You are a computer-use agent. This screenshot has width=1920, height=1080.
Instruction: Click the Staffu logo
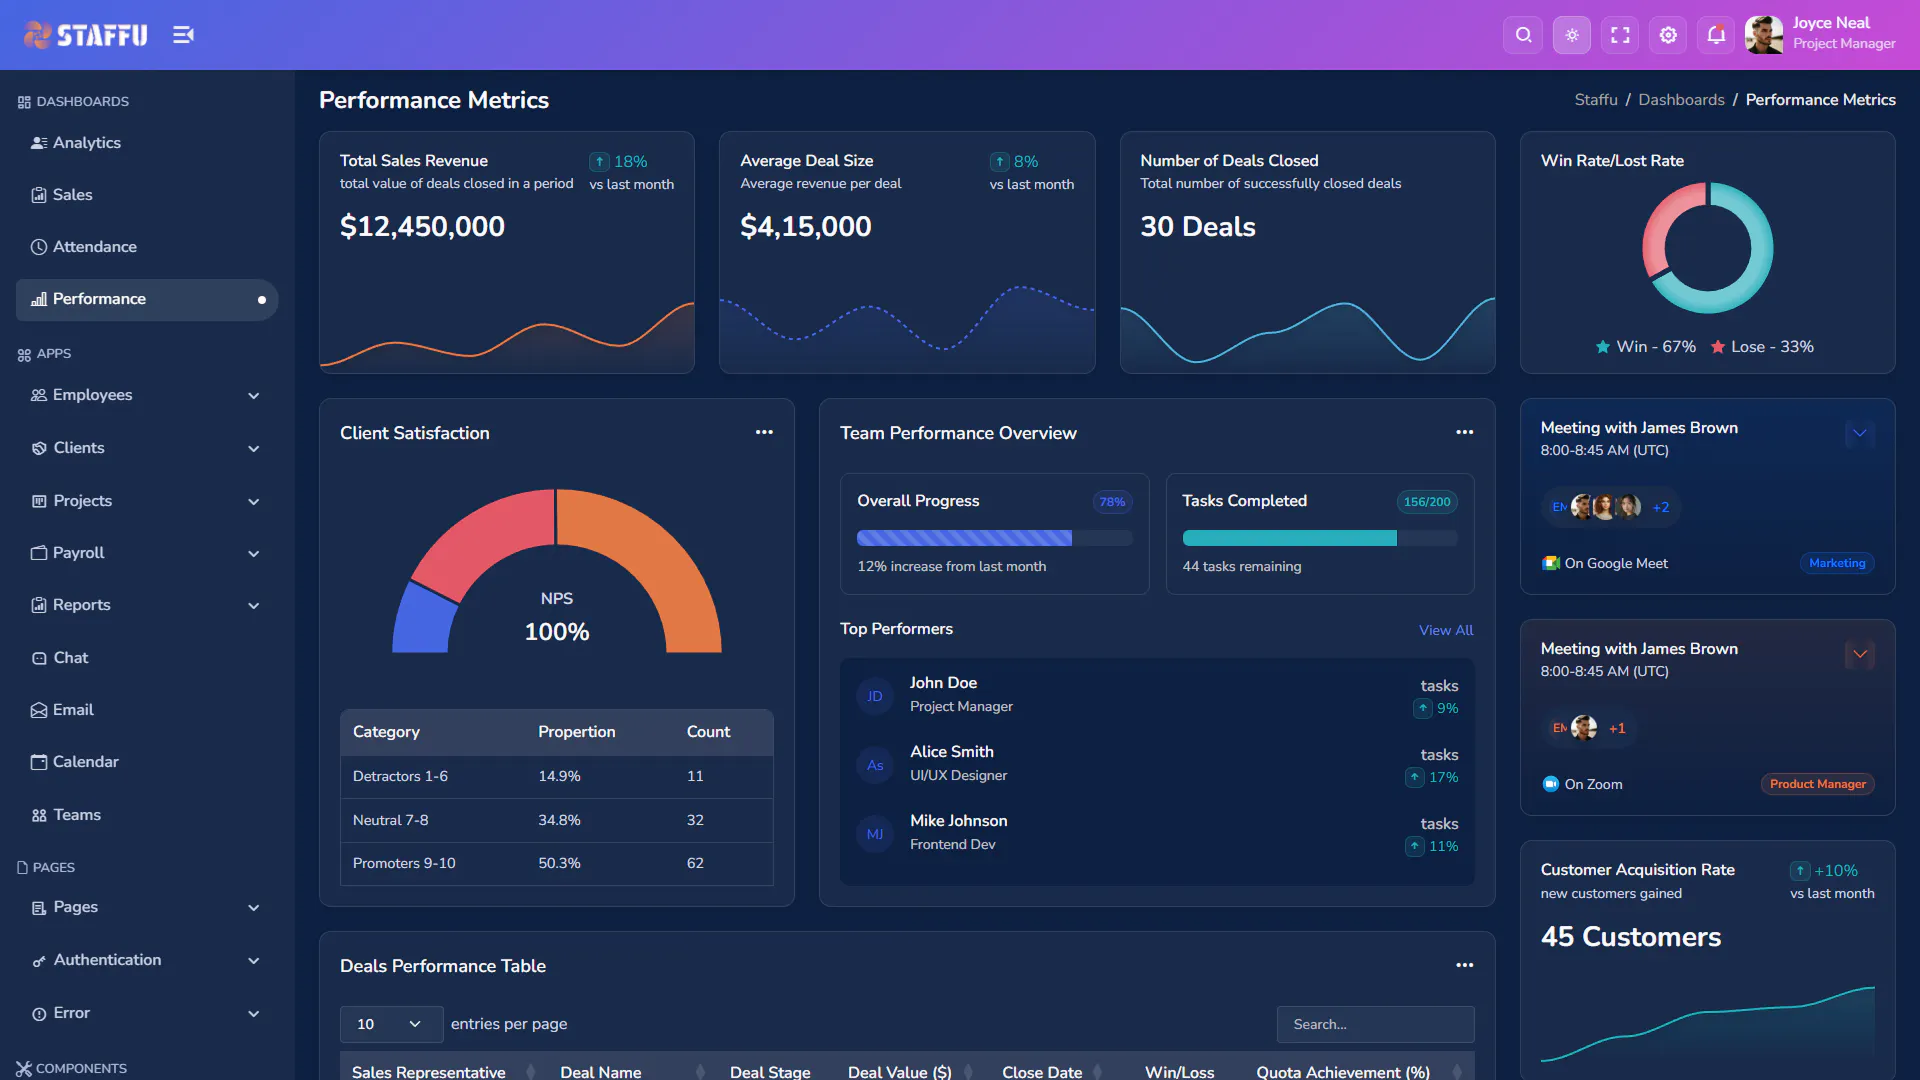point(85,35)
